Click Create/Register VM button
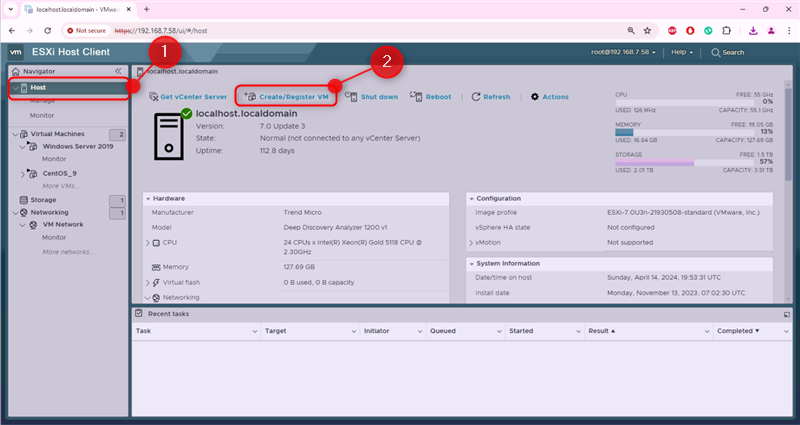 point(286,96)
